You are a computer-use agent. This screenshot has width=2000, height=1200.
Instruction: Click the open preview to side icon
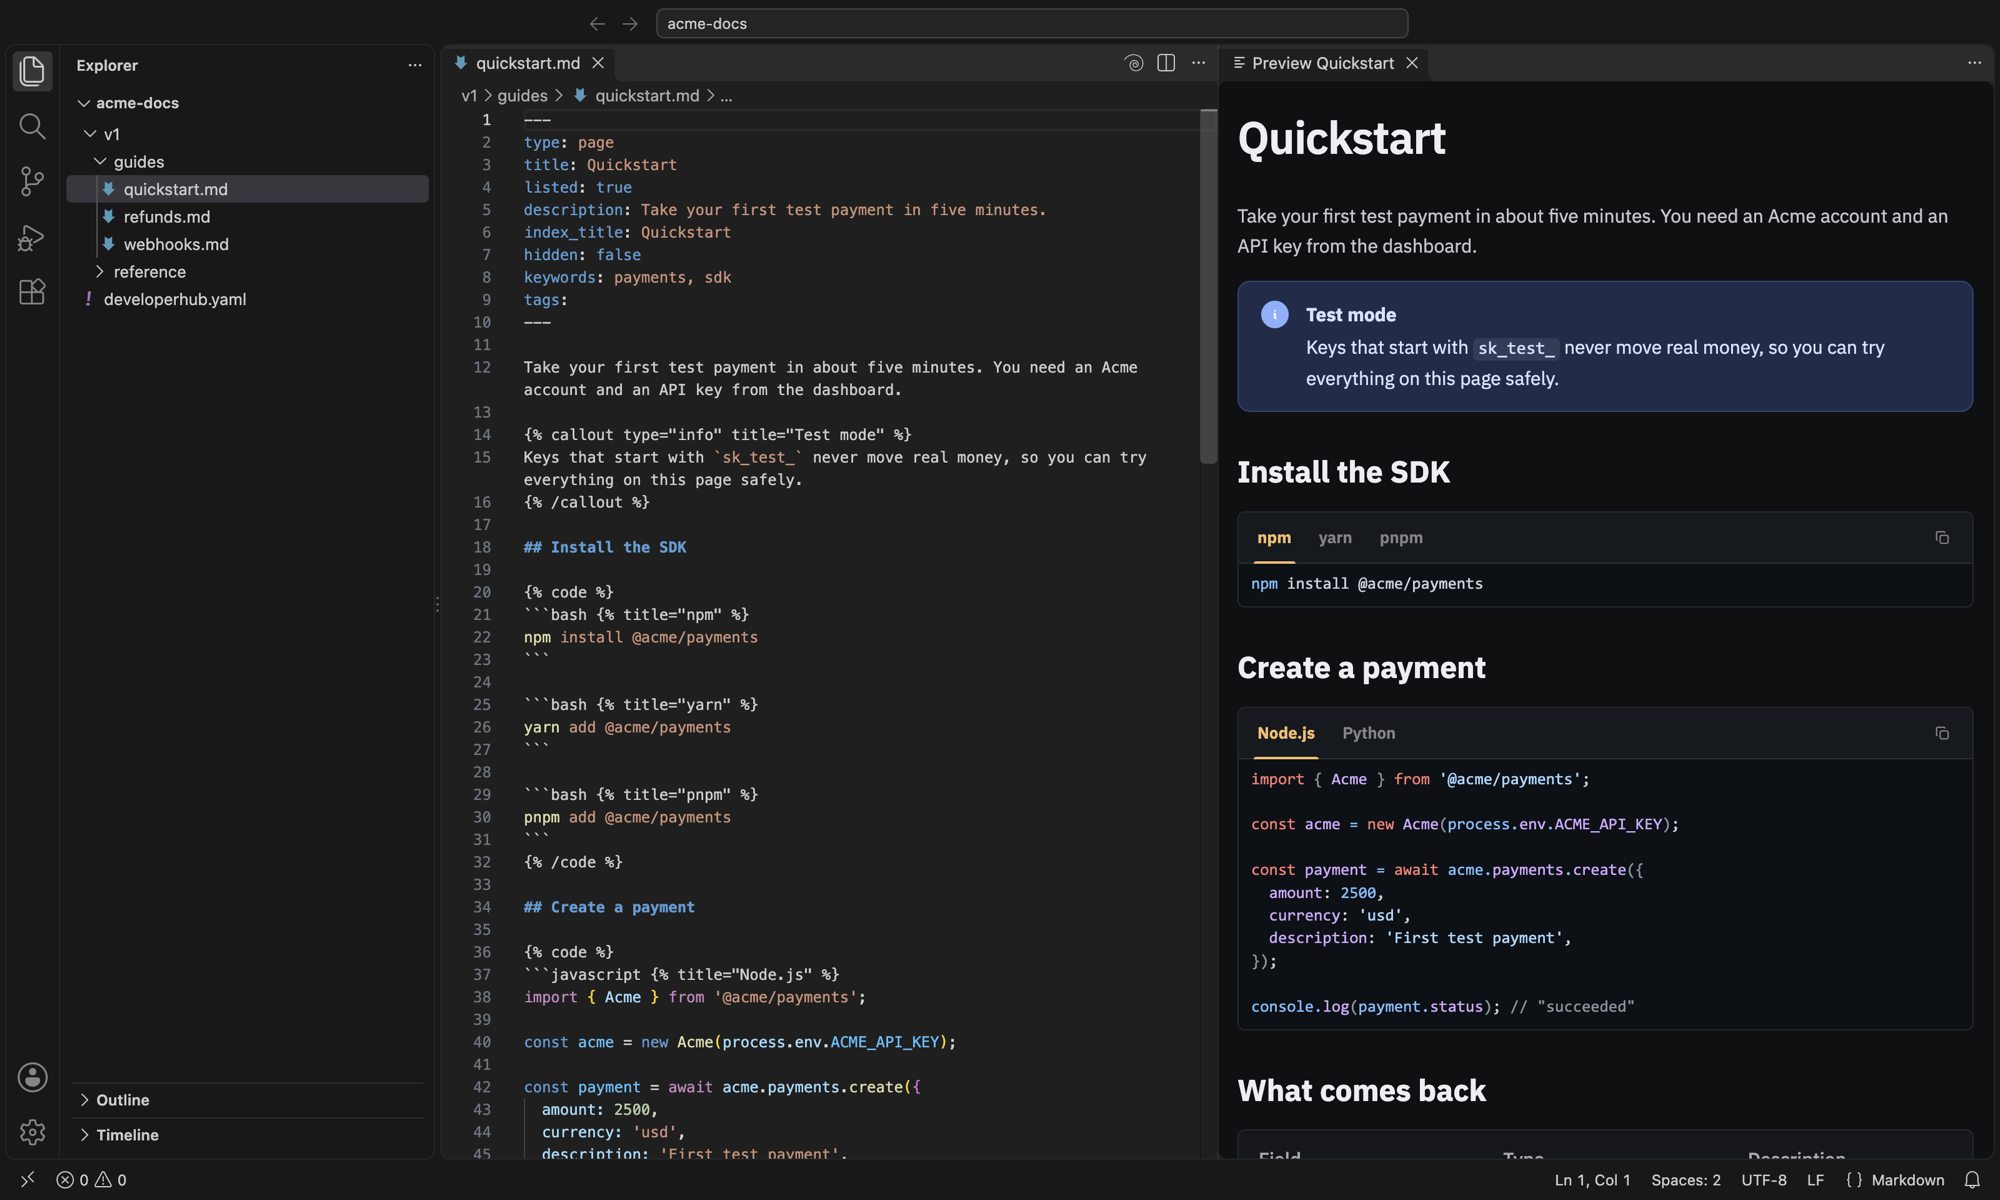click(1134, 63)
